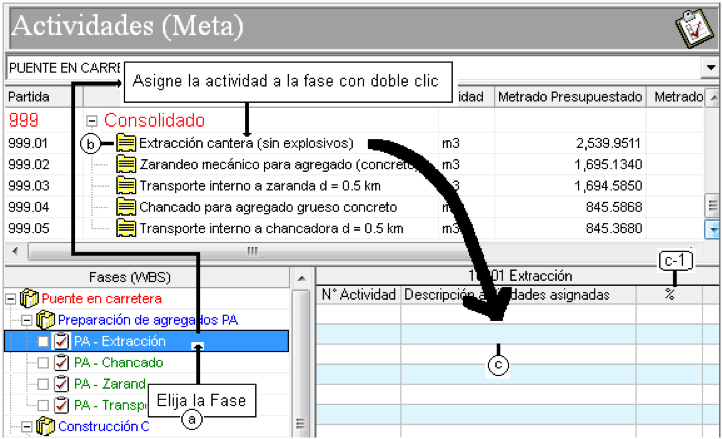Click the Construcción C folder icon

(x=46, y=426)
